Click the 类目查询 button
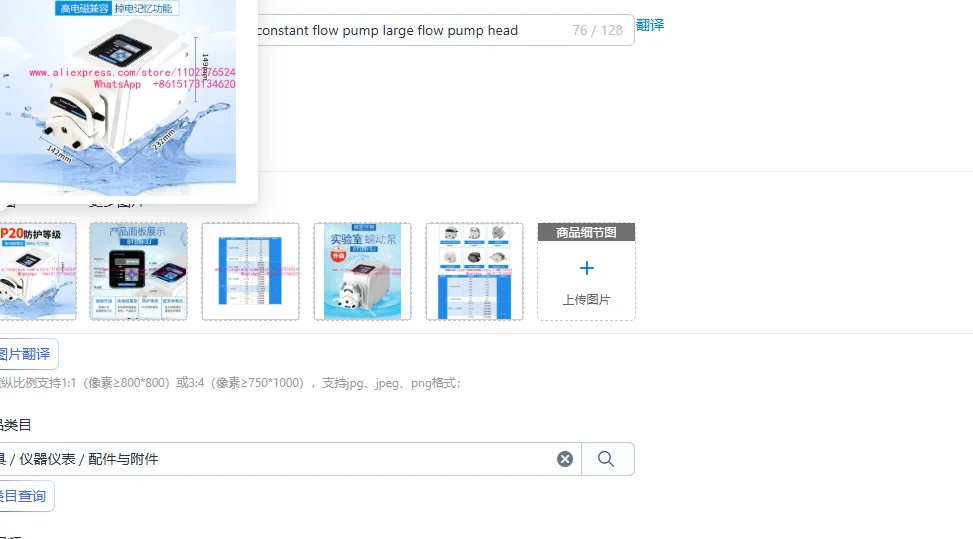Viewport: 973px width, 539px height. pos(25,496)
